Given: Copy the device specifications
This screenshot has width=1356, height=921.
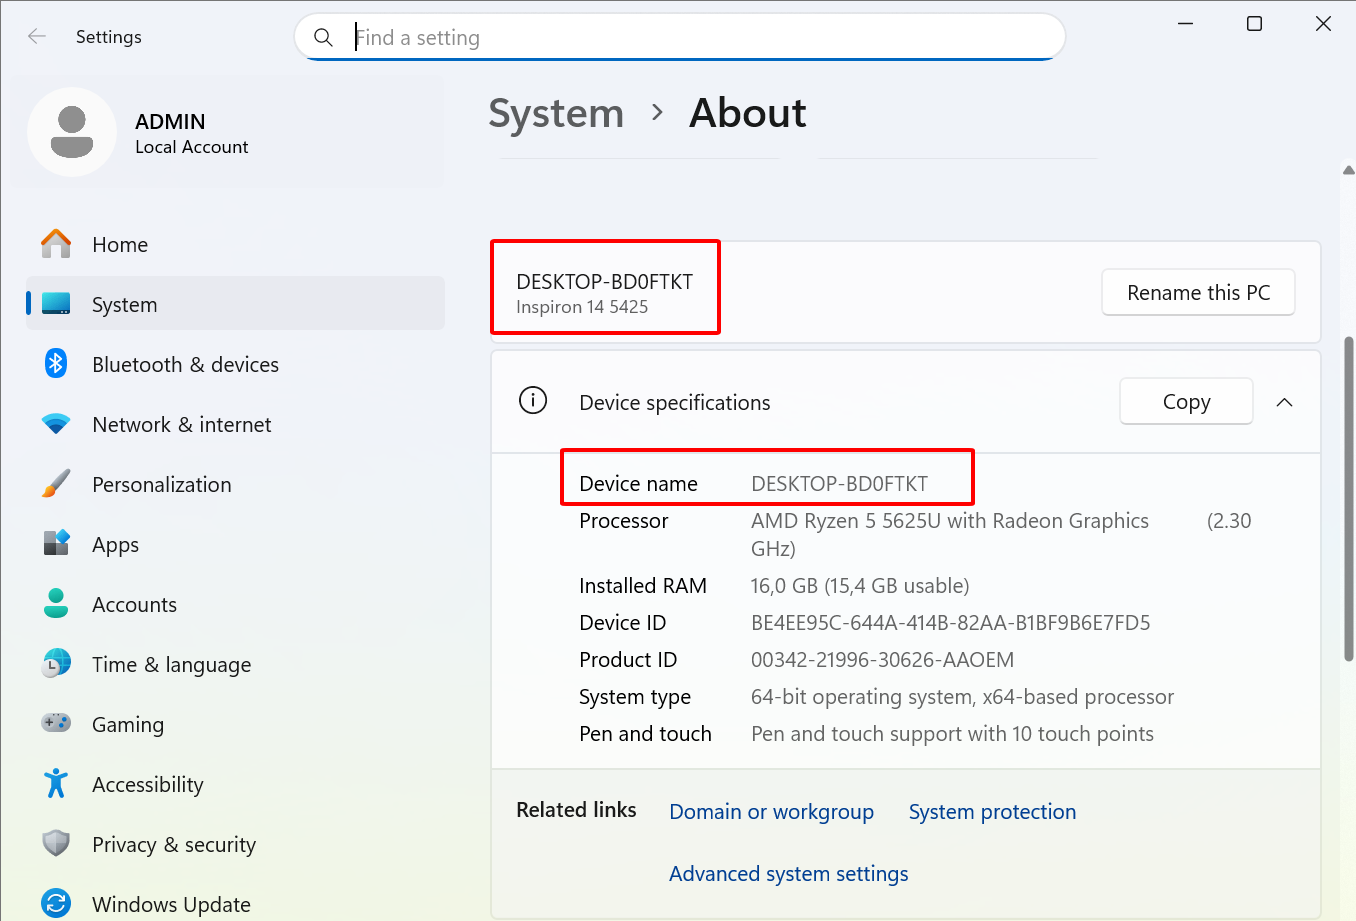Looking at the screenshot, I should click(x=1186, y=402).
